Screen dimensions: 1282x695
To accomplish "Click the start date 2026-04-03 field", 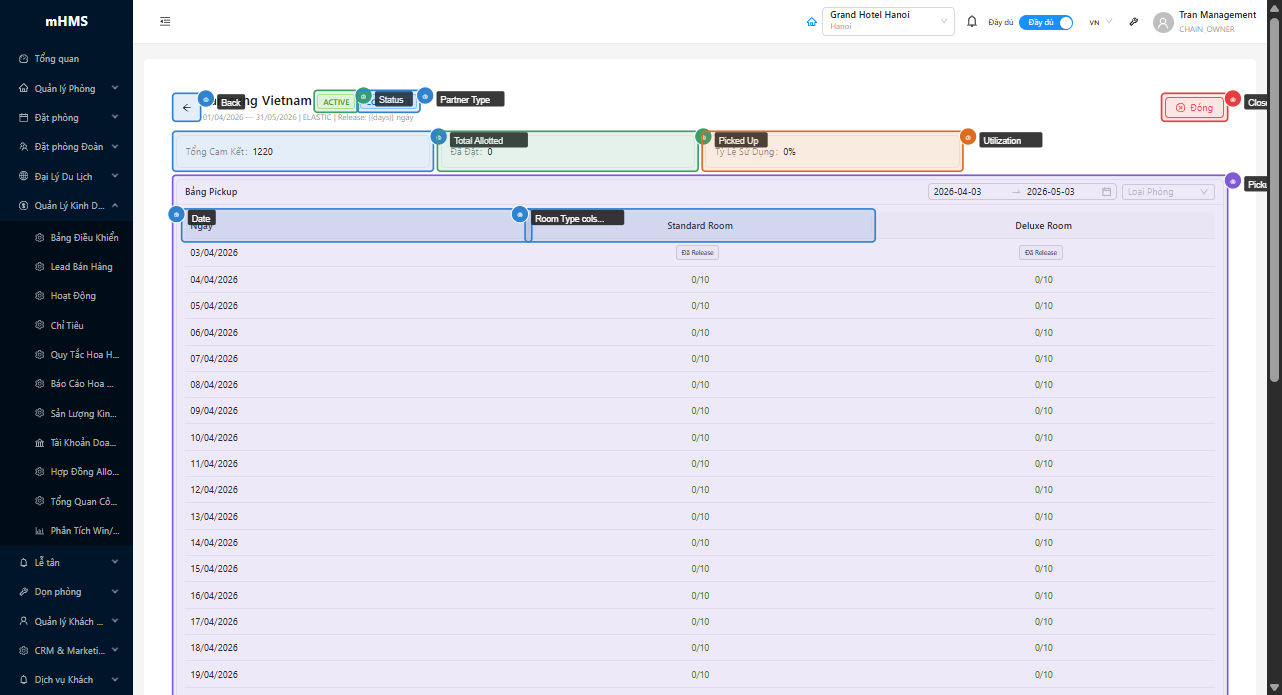I will [x=968, y=192].
